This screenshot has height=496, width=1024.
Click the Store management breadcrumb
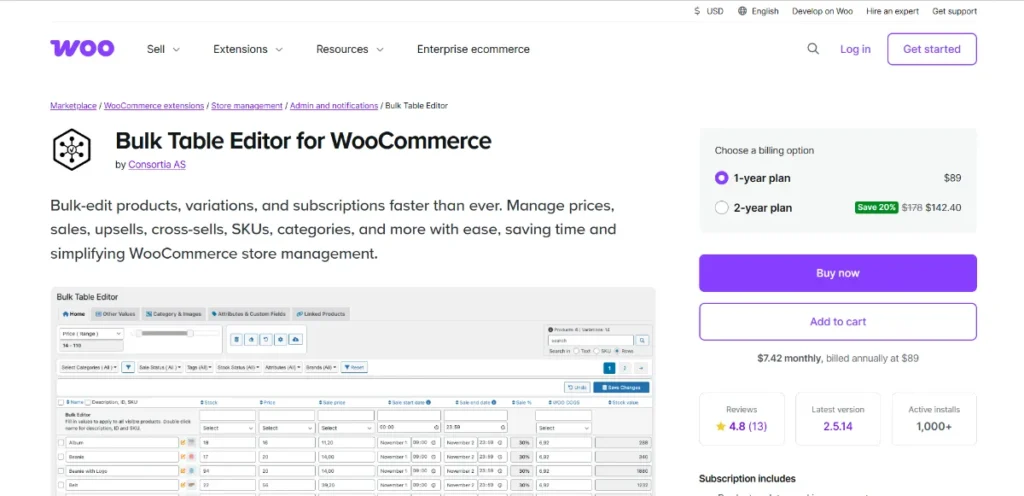click(247, 106)
